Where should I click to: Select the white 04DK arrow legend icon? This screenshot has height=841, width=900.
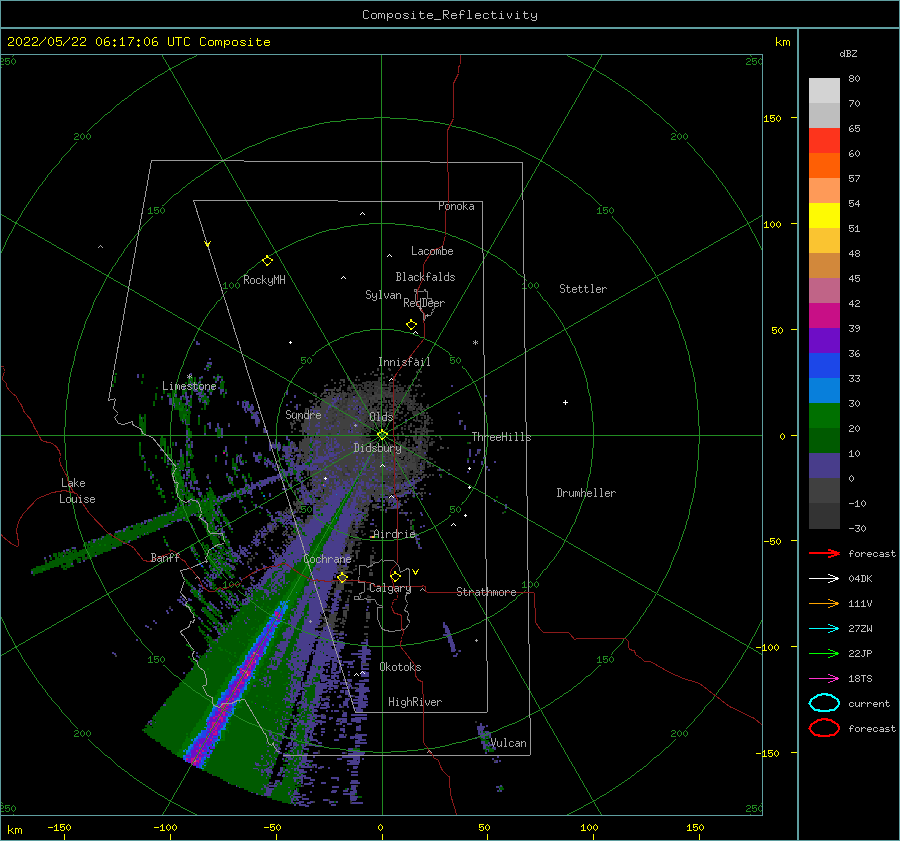(x=824, y=579)
